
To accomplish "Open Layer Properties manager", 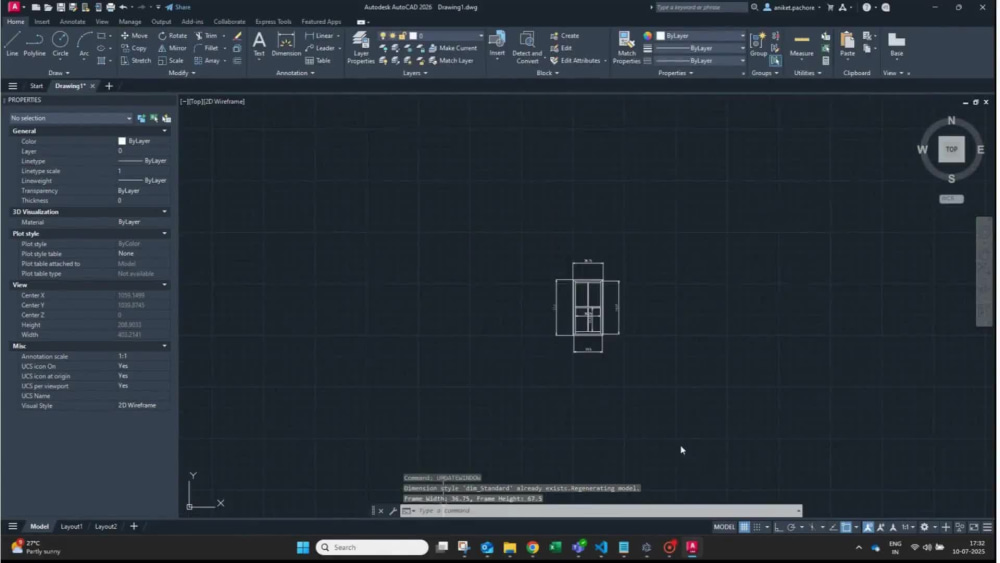I will [x=360, y=48].
